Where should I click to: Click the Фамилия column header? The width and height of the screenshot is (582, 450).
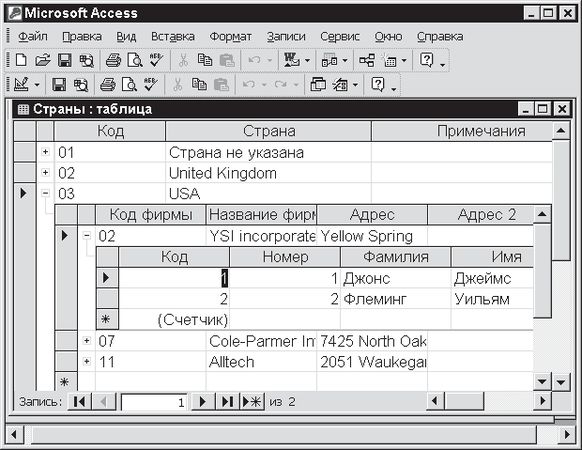(396, 257)
